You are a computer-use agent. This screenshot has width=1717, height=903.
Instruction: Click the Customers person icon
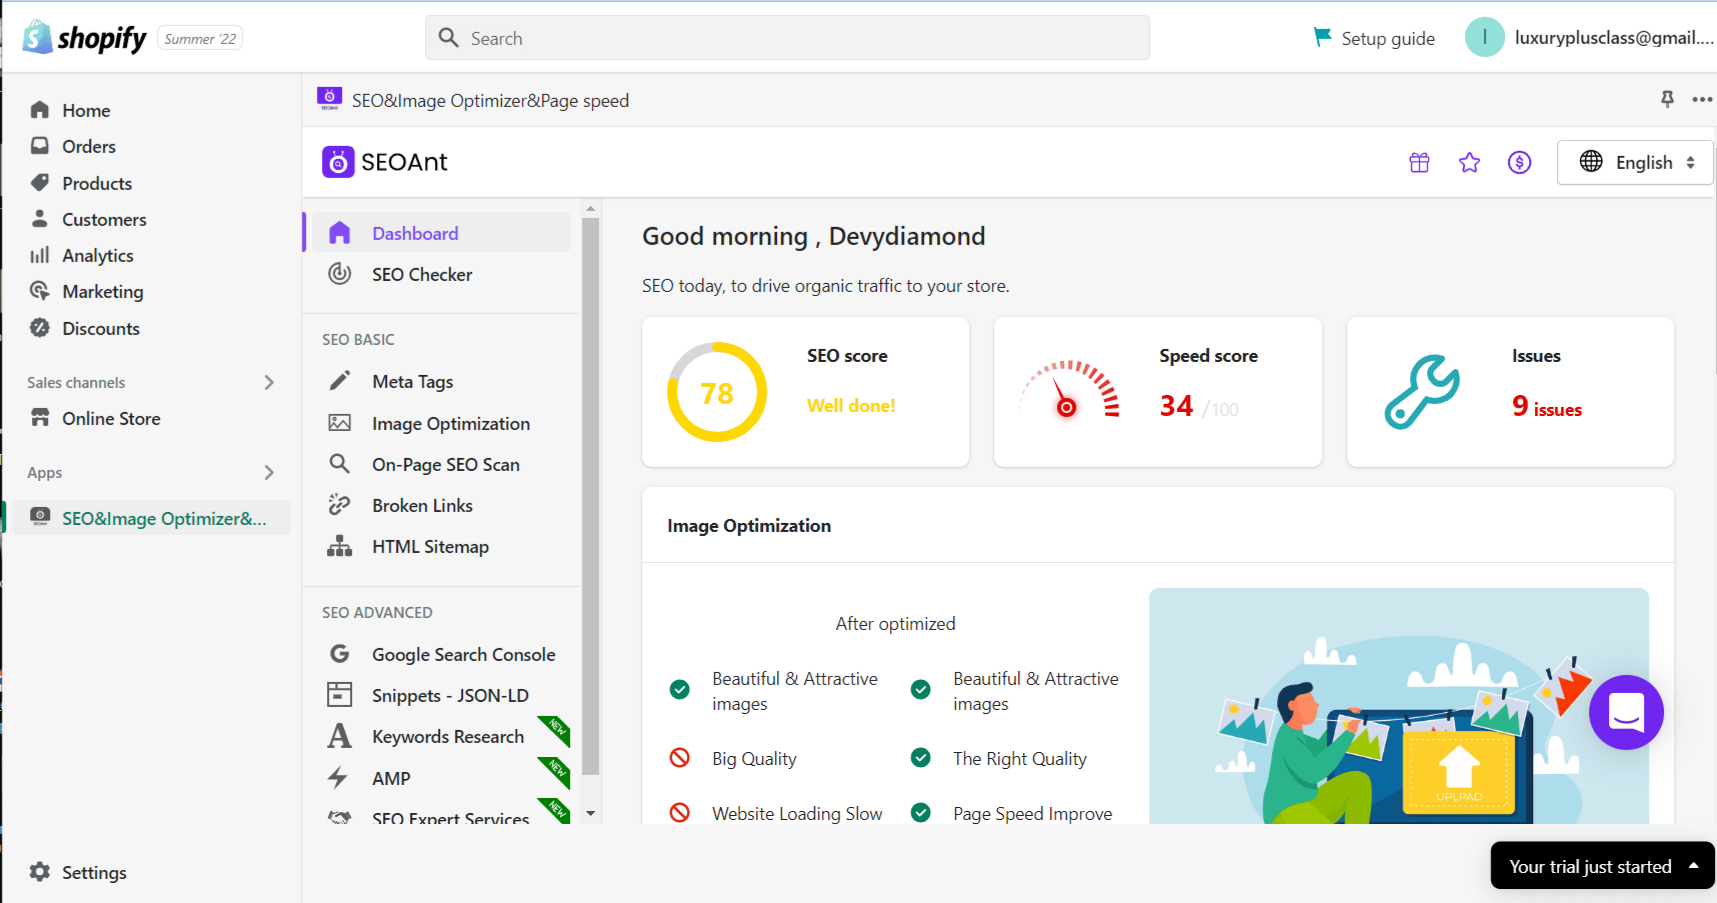click(40, 219)
